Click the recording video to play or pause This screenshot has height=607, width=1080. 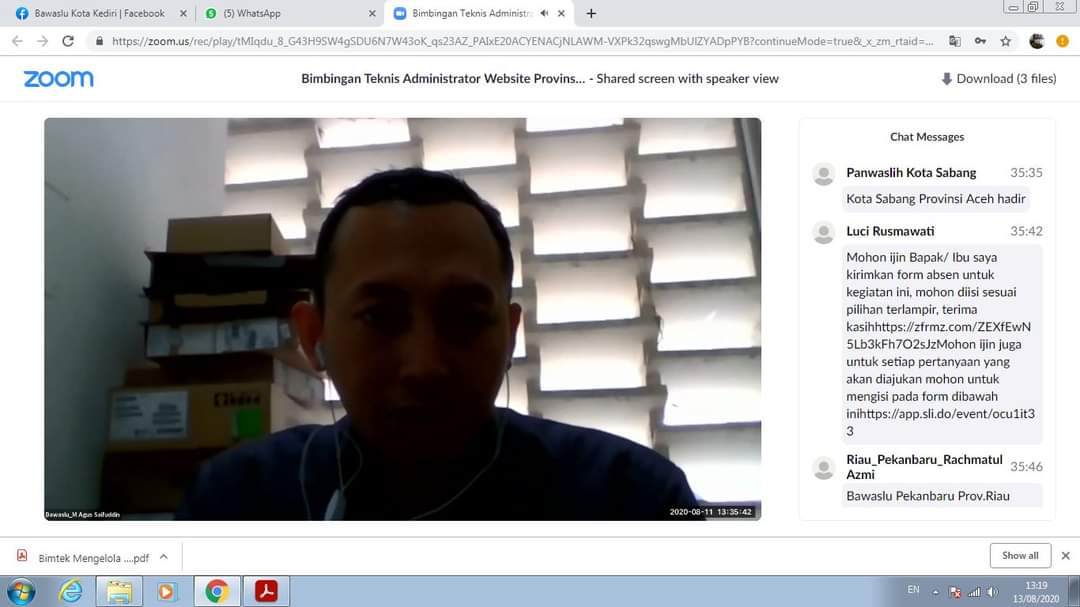click(x=402, y=318)
